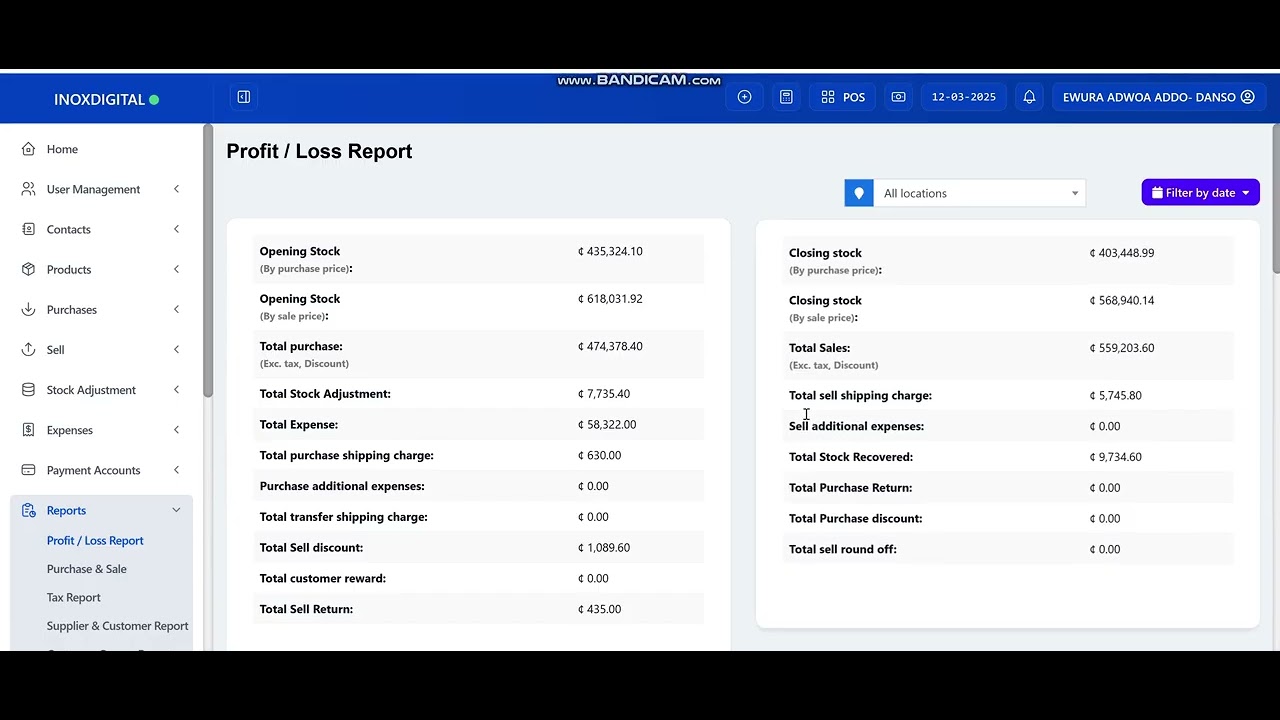The width and height of the screenshot is (1280, 720).
Task: Click the Reports menu item
Action: tap(101, 510)
